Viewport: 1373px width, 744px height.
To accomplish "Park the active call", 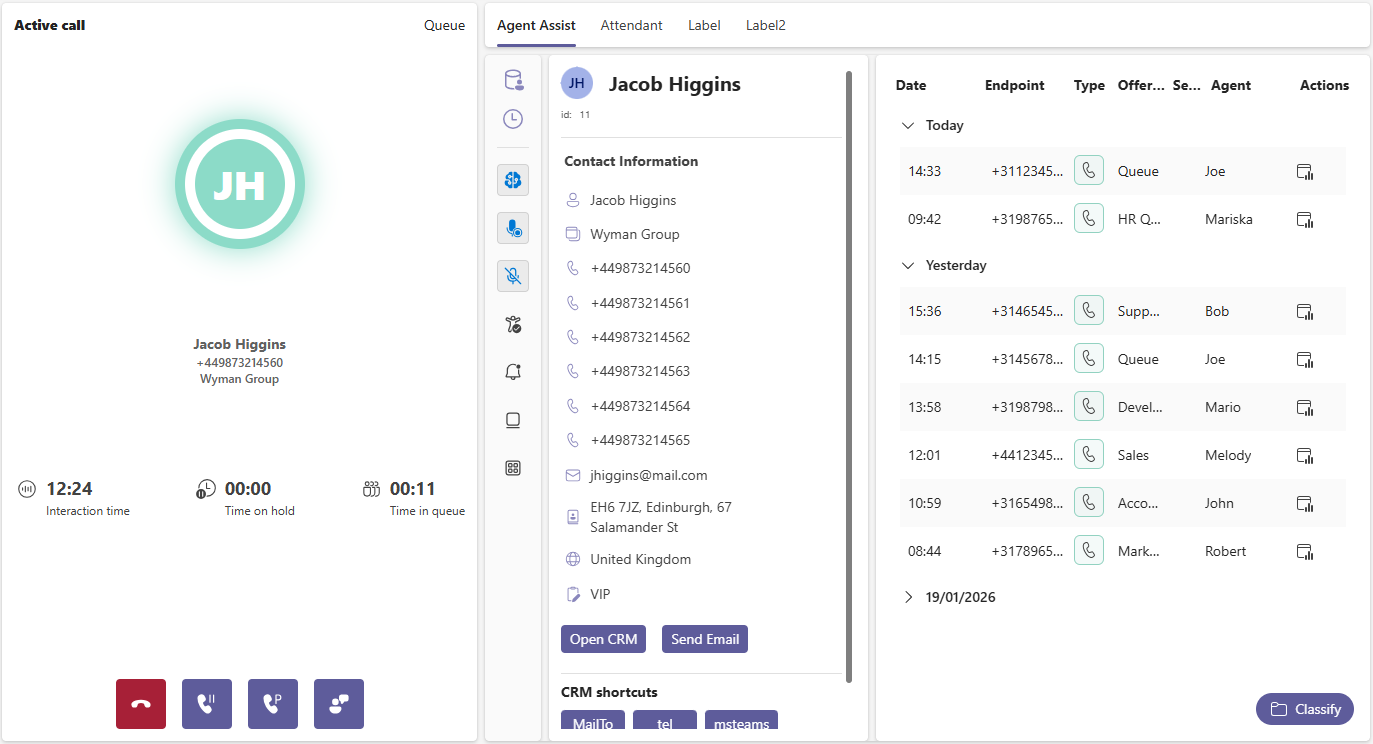I will [x=273, y=704].
